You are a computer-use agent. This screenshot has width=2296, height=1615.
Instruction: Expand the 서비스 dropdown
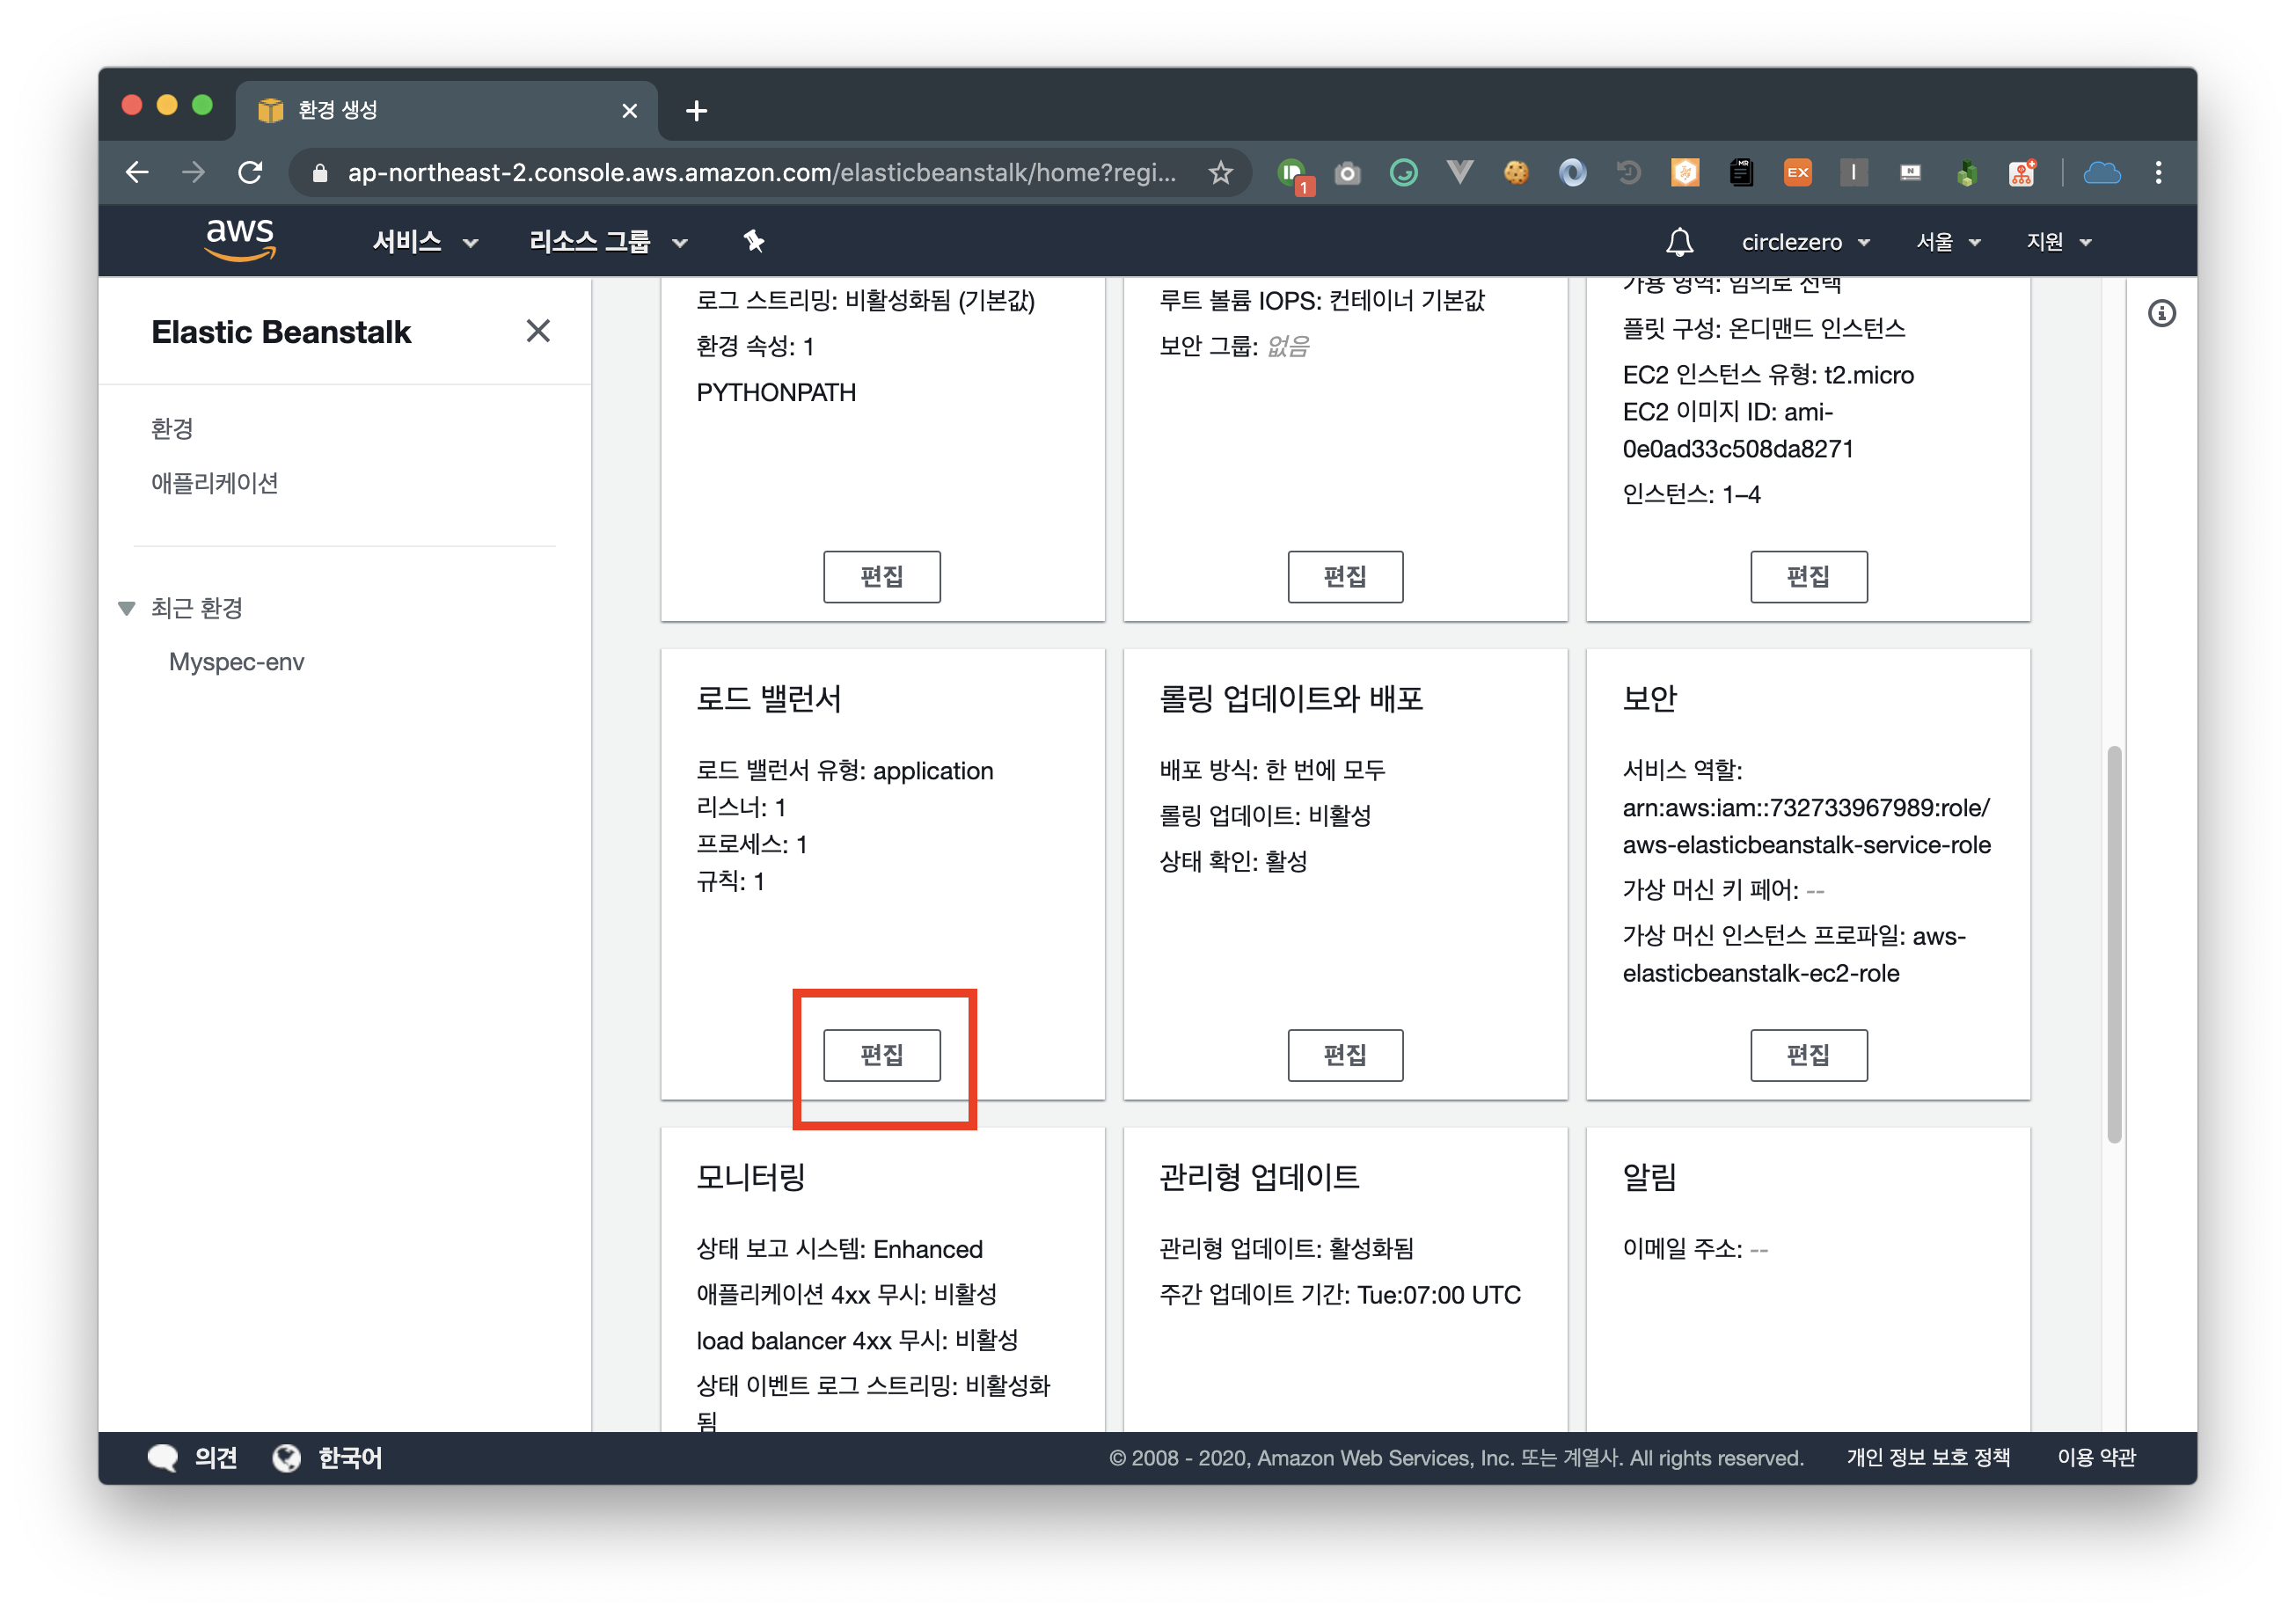click(x=425, y=242)
